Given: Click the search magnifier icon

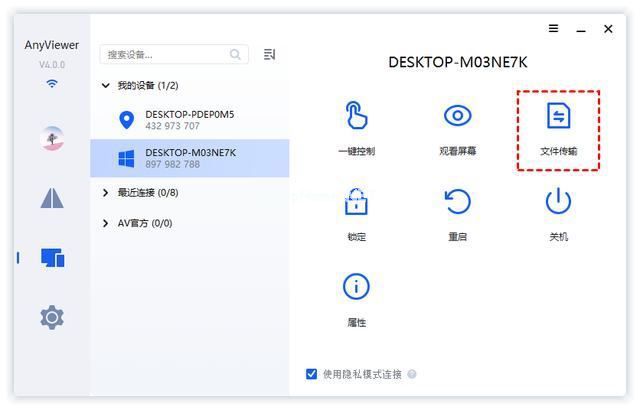Looking at the screenshot, I should (235, 54).
